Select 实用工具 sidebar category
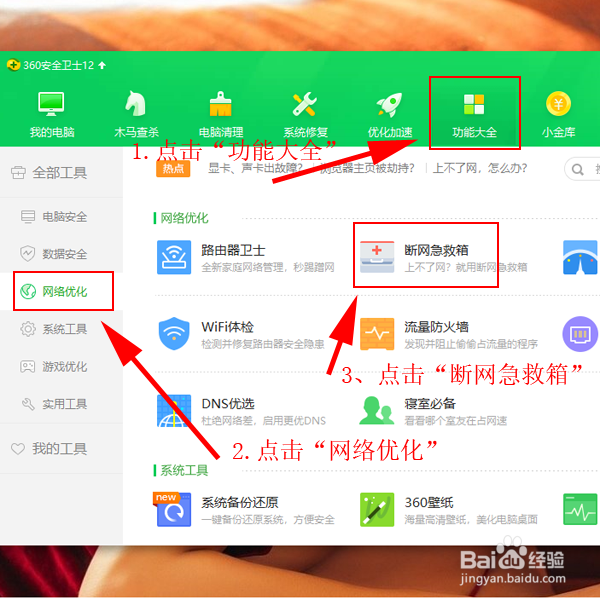The width and height of the screenshot is (600, 600). [x=61, y=404]
